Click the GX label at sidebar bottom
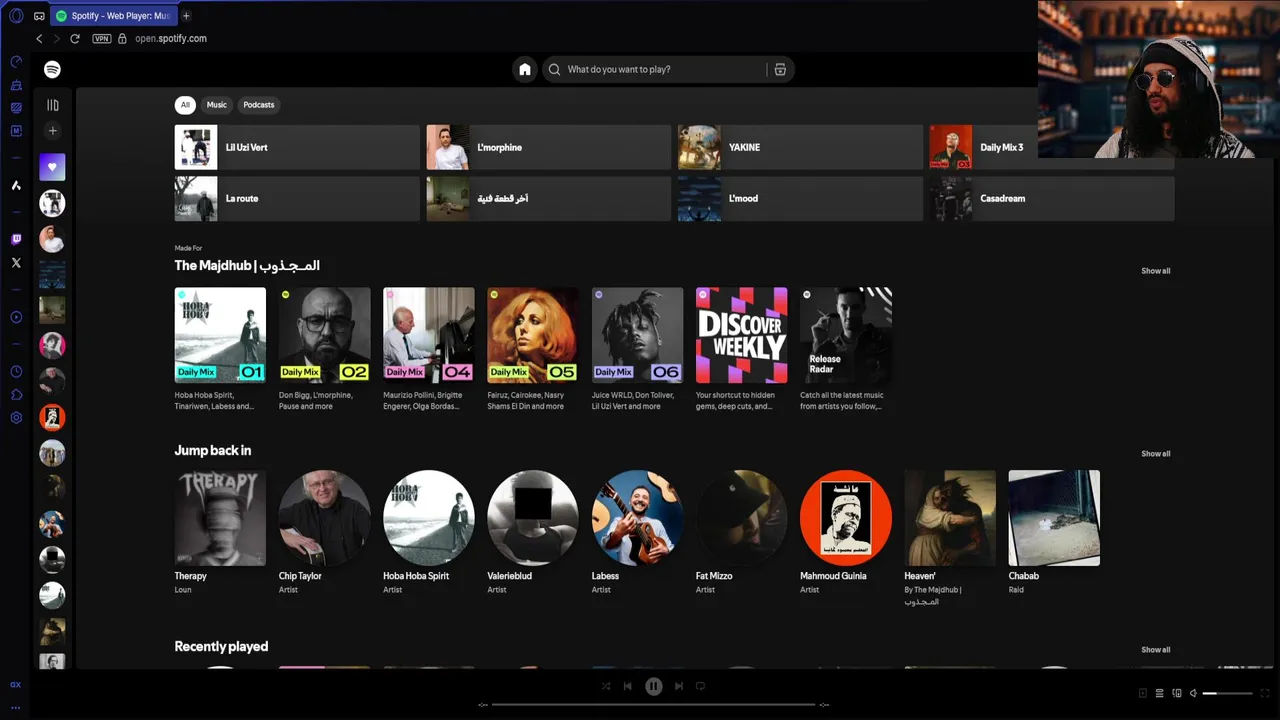This screenshot has width=1280, height=720. pos(16,685)
